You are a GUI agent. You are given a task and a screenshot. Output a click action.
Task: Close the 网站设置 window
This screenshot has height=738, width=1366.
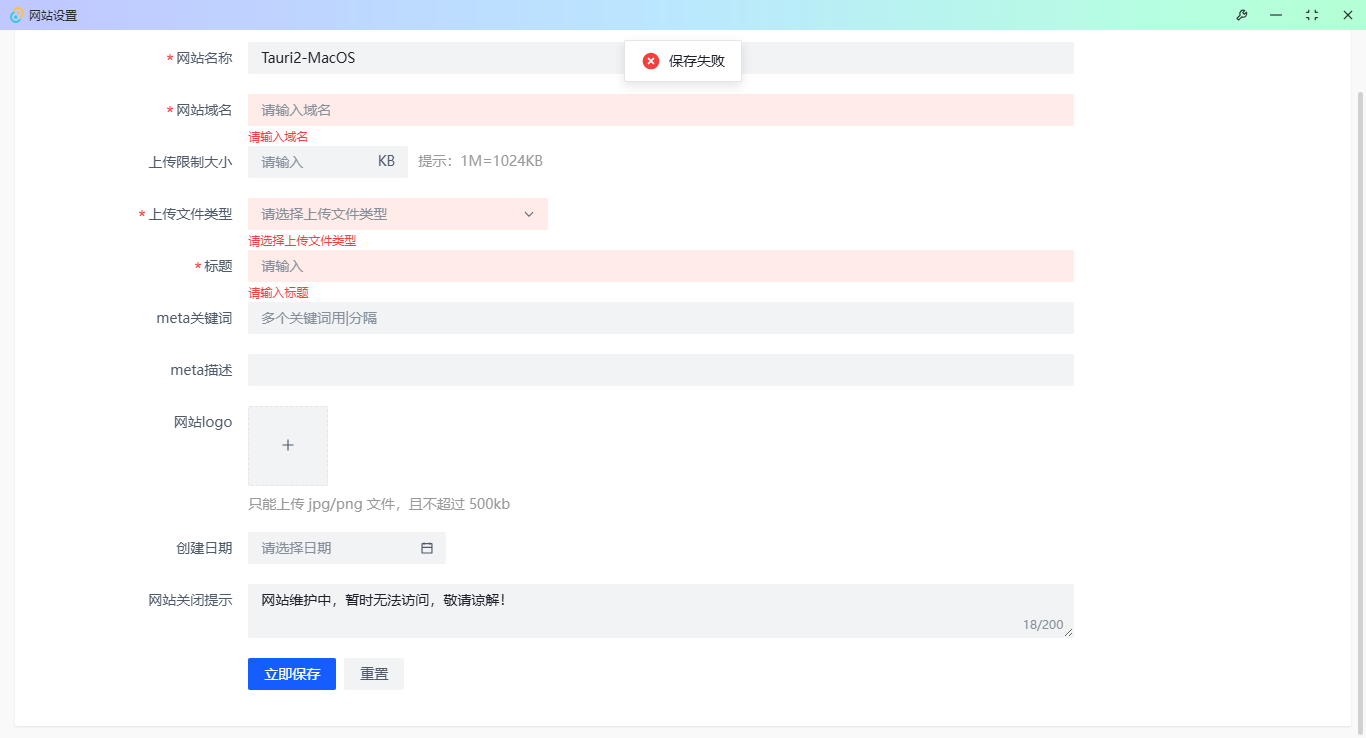click(x=1347, y=15)
